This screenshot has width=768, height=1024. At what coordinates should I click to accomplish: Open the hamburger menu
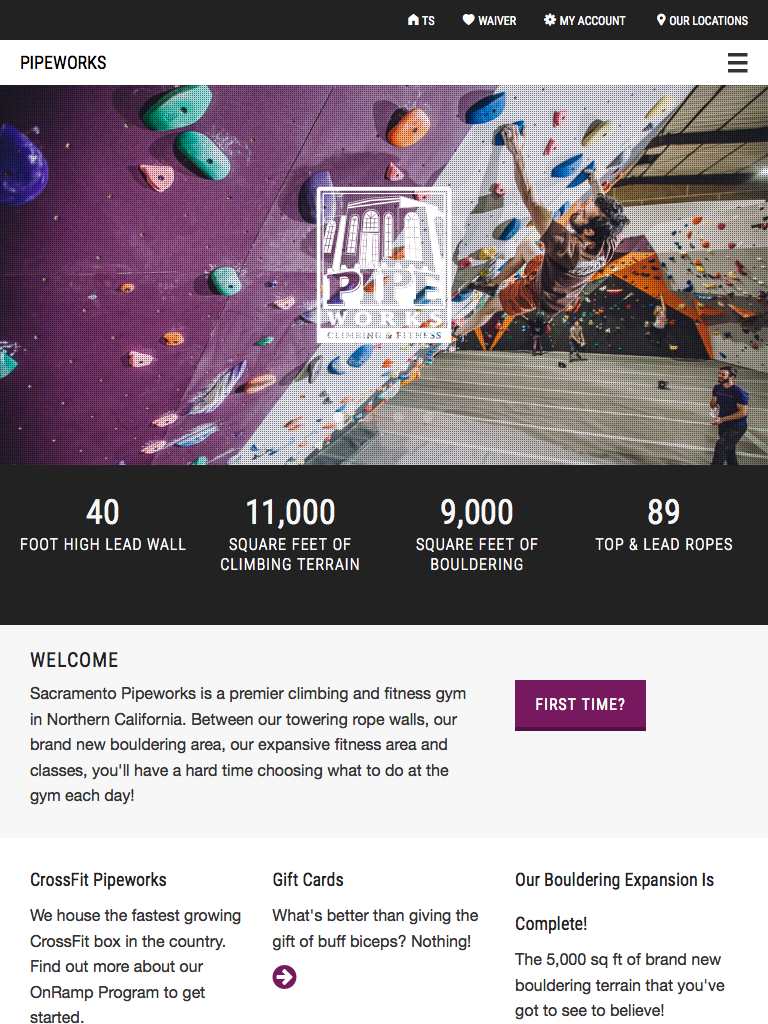click(x=737, y=63)
